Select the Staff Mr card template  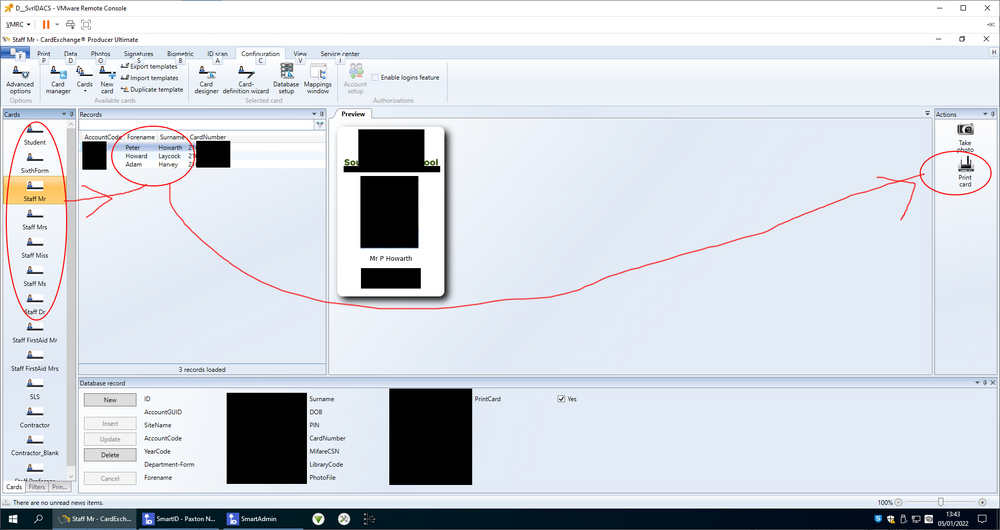point(34,191)
